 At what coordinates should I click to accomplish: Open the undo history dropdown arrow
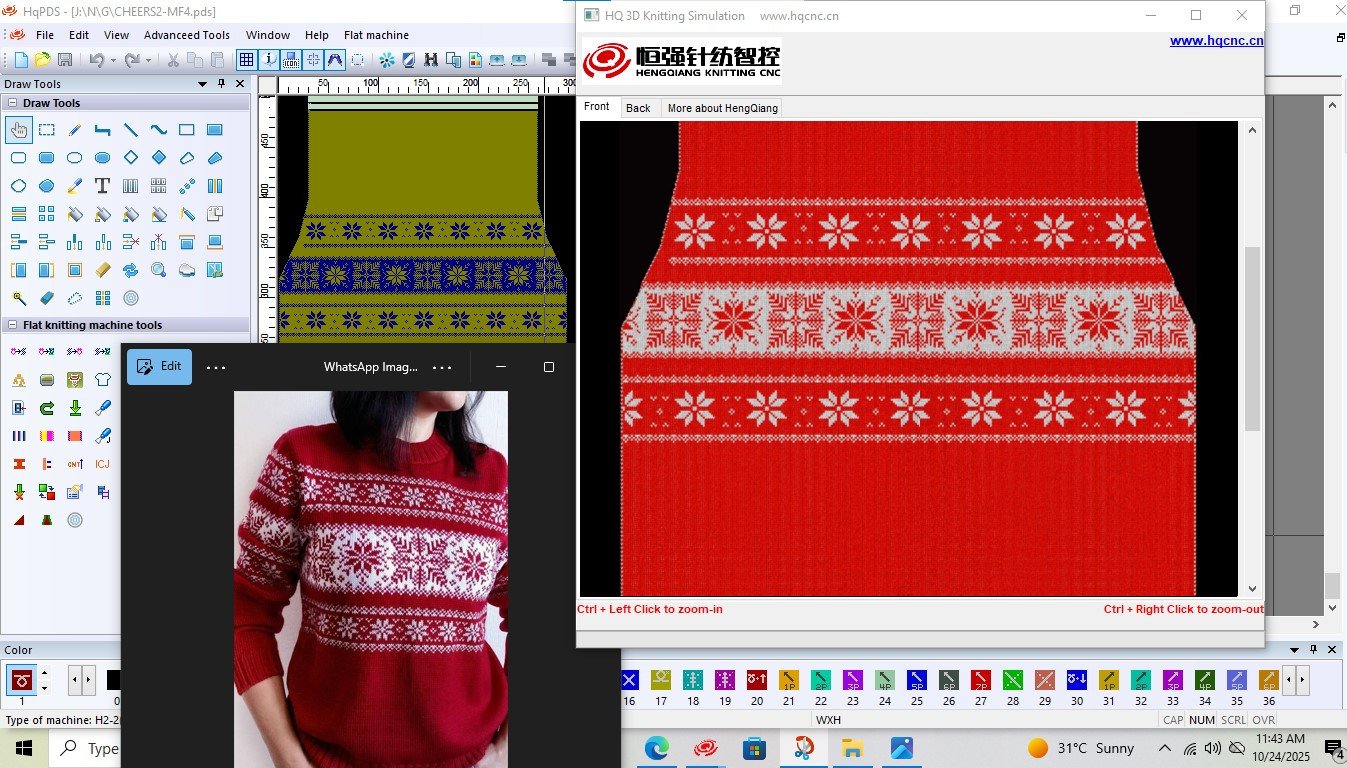tap(113, 60)
